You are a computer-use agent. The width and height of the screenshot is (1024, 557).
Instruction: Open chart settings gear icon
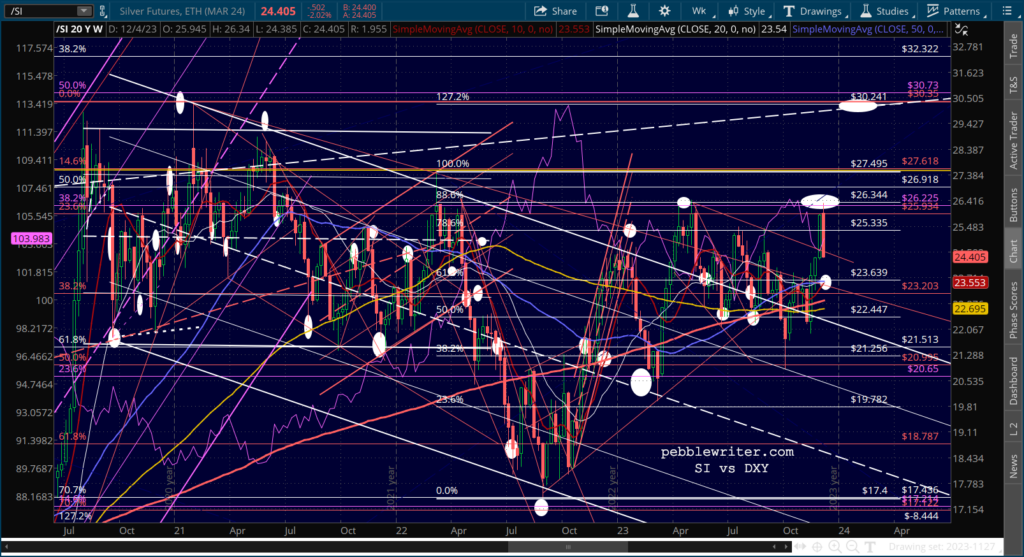click(664, 11)
